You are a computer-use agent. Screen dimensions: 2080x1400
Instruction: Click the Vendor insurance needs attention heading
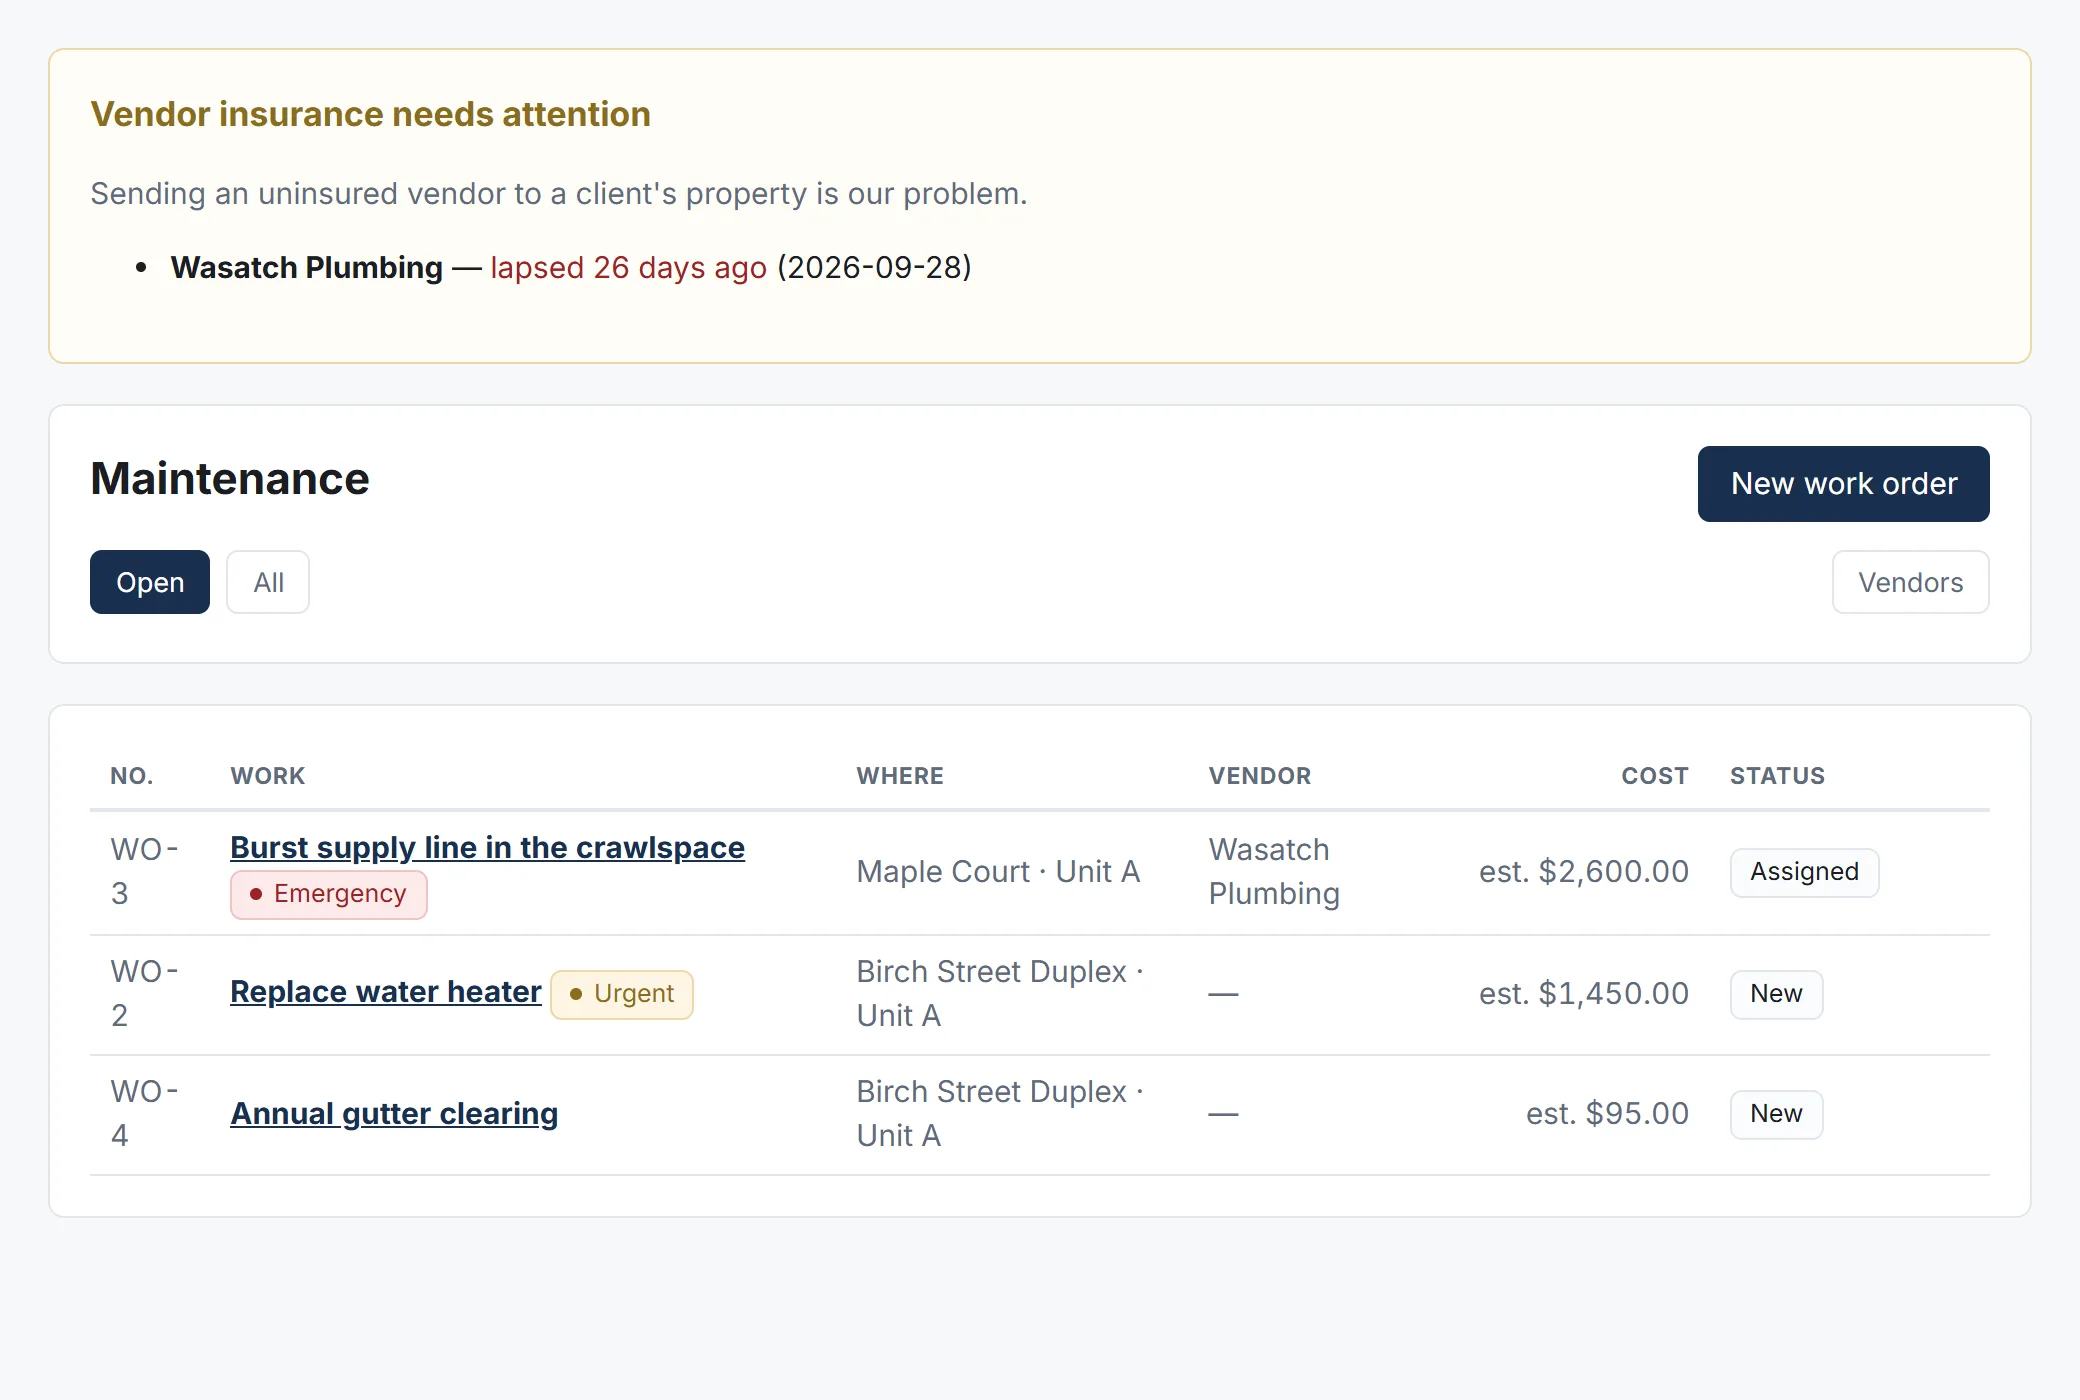[x=370, y=114]
